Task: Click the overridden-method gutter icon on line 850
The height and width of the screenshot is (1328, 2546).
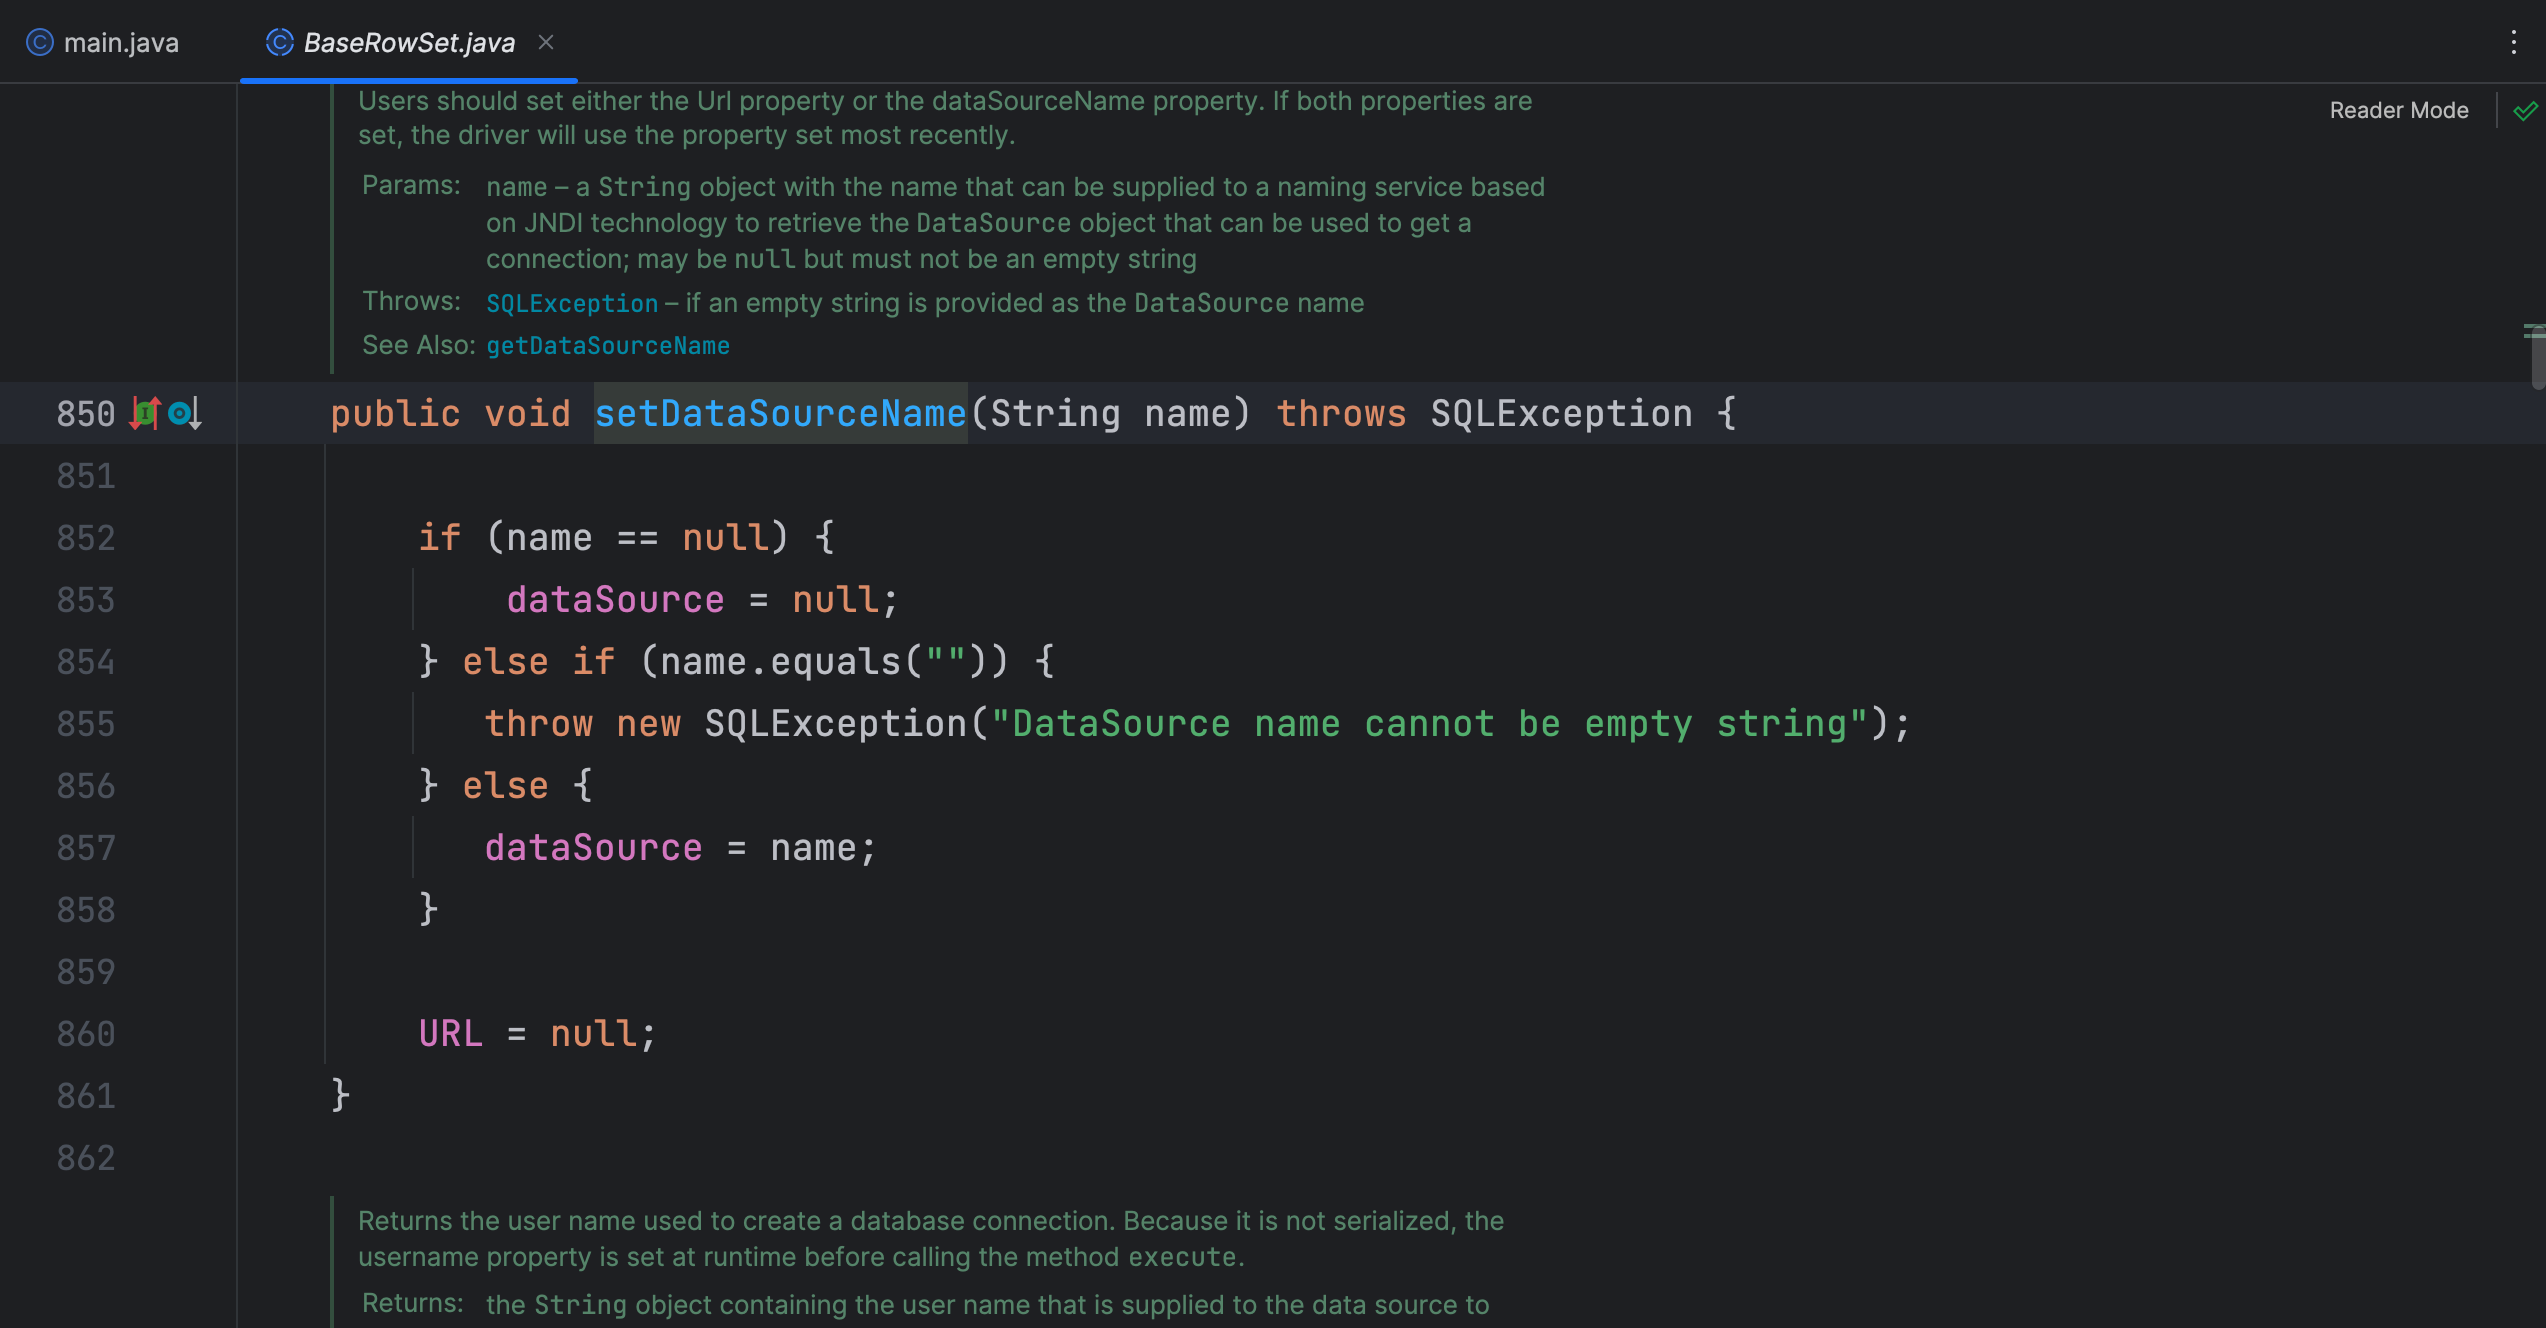Action: coord(185,413)
